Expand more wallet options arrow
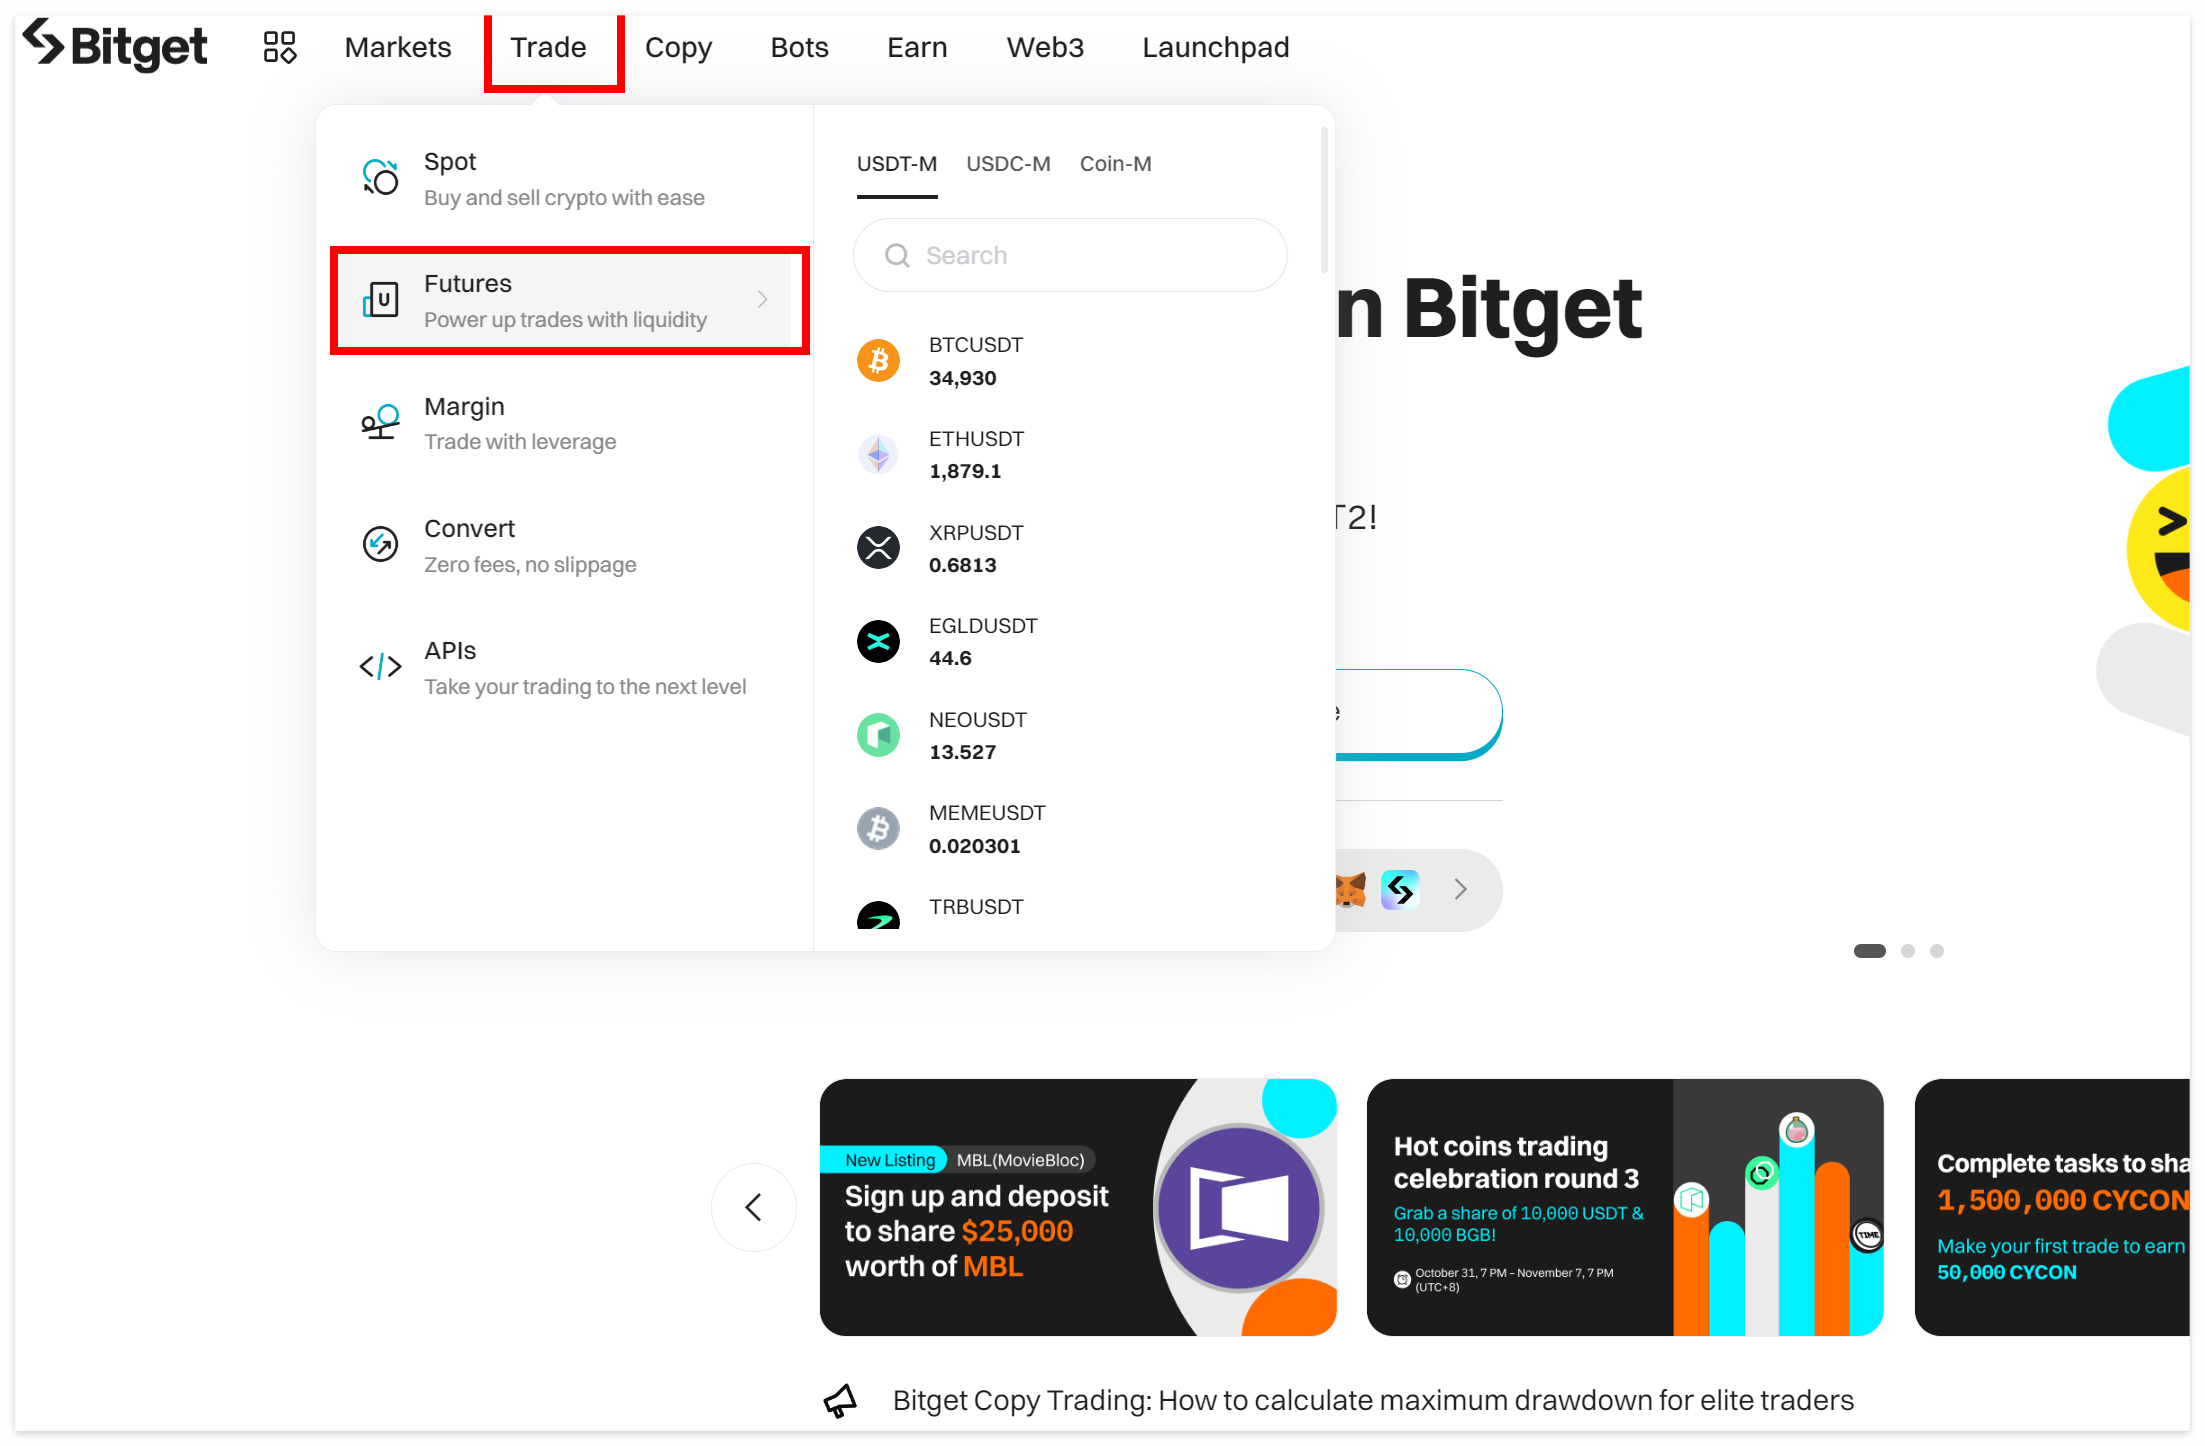2205x1446 pixels. click(x=1460, y=889)
